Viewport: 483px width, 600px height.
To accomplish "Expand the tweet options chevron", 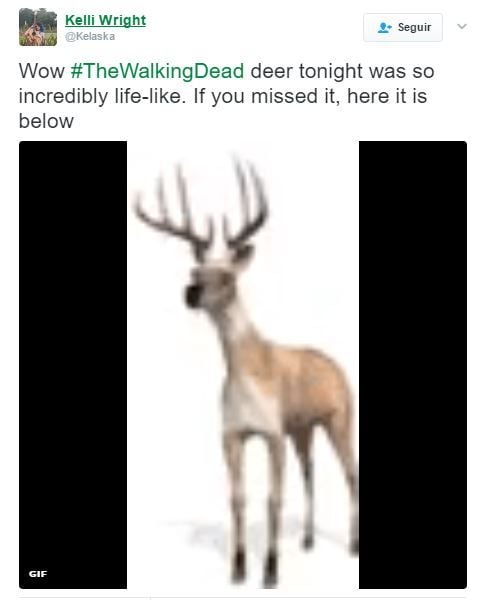I will coord(462,26).
